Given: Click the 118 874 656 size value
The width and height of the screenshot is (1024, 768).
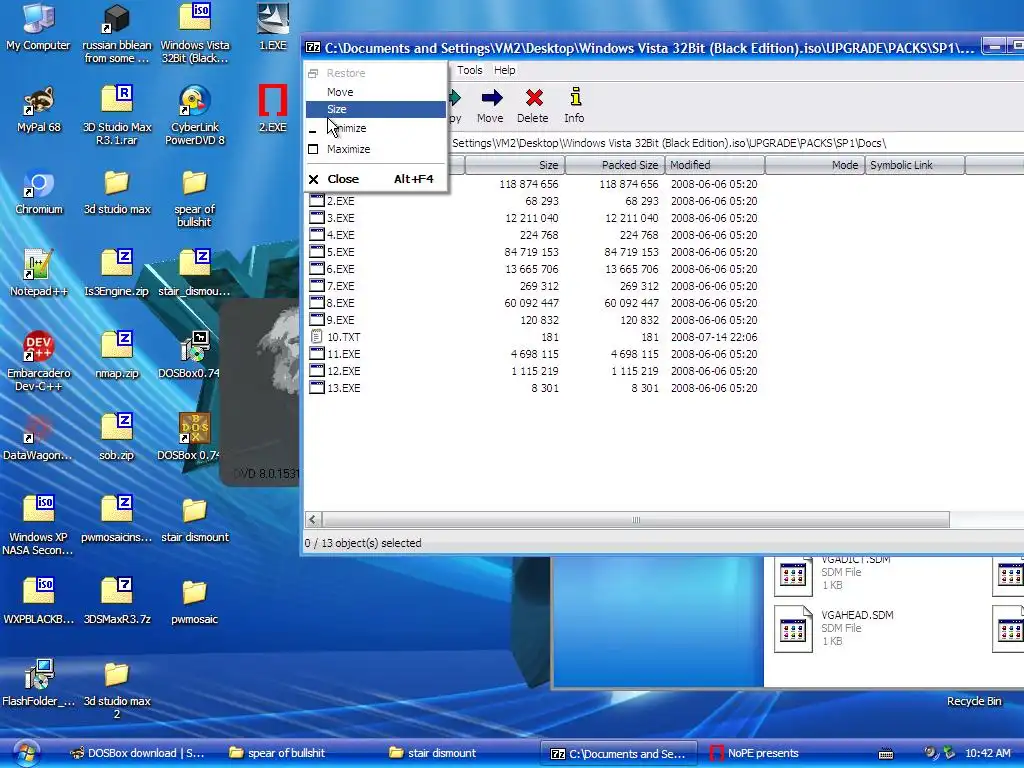Looking at the screenshot, I should coord(528,184).
